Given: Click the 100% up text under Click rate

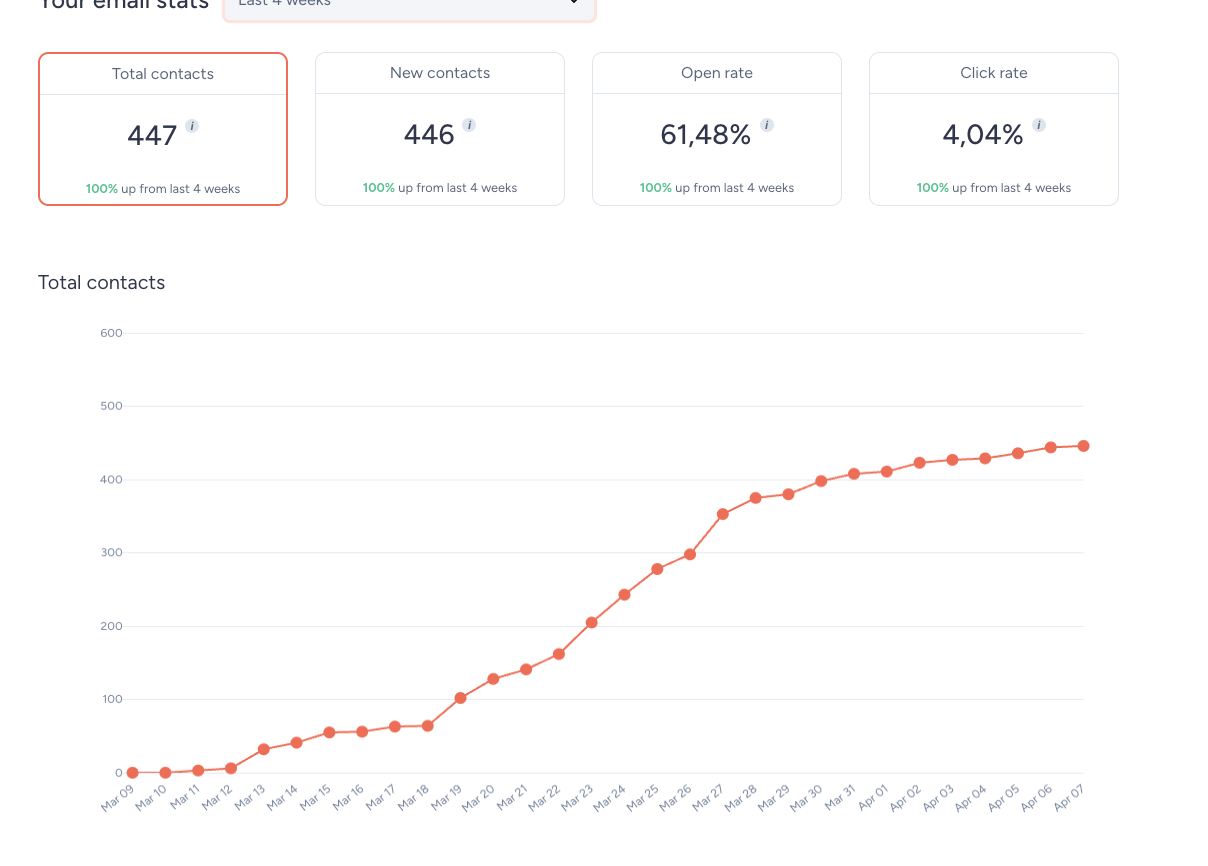Looking at the screenshot, I should click(x=993, y=187).
